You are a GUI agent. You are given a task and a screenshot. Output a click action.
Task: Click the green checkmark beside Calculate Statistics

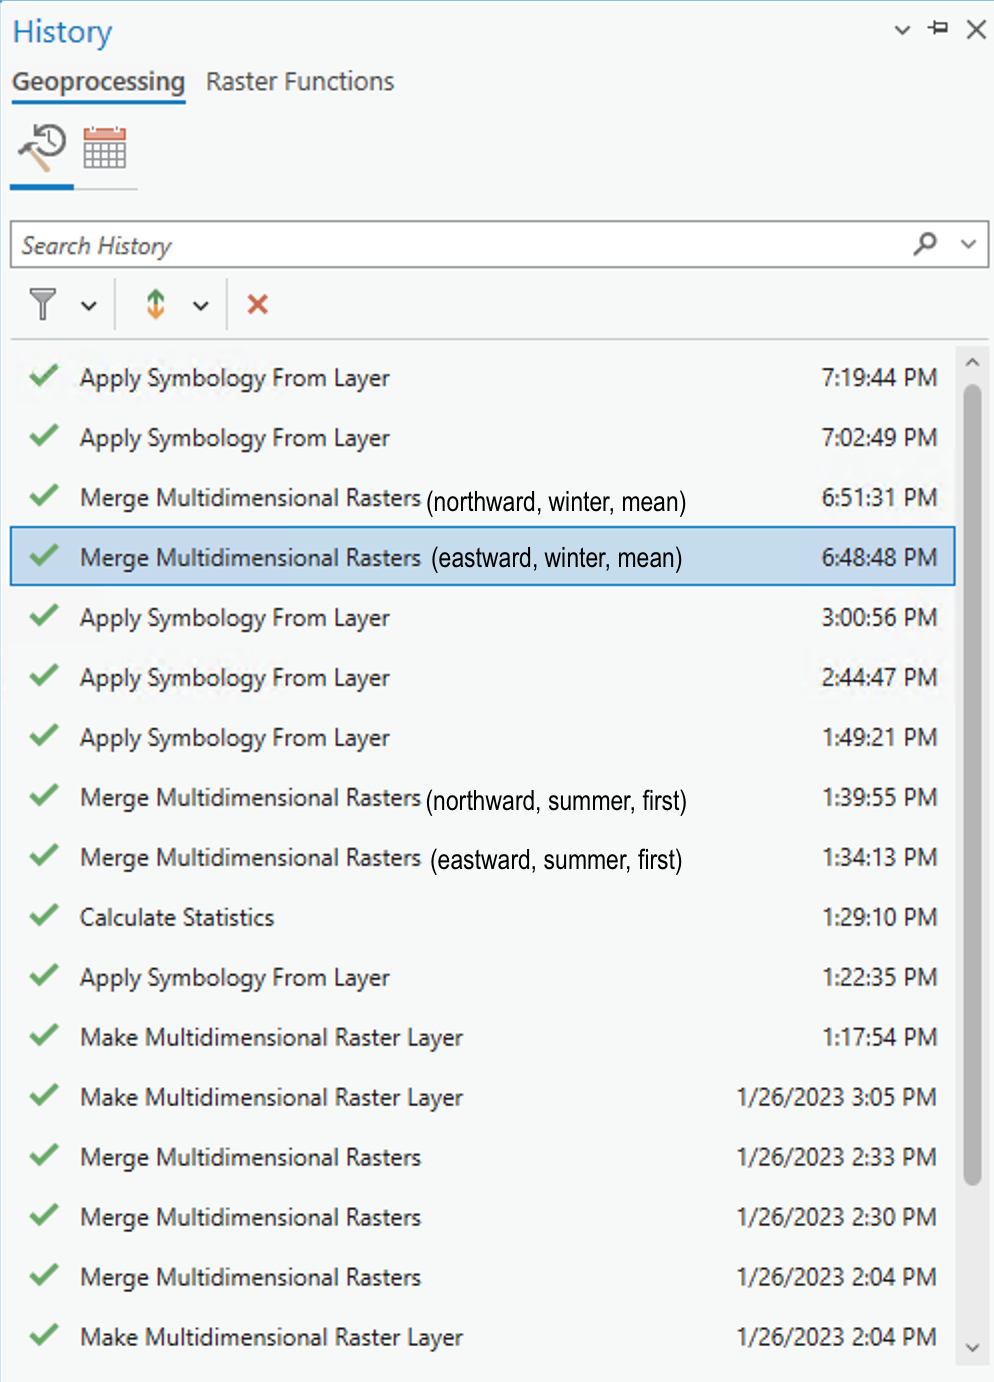click(x=44, y=916)
